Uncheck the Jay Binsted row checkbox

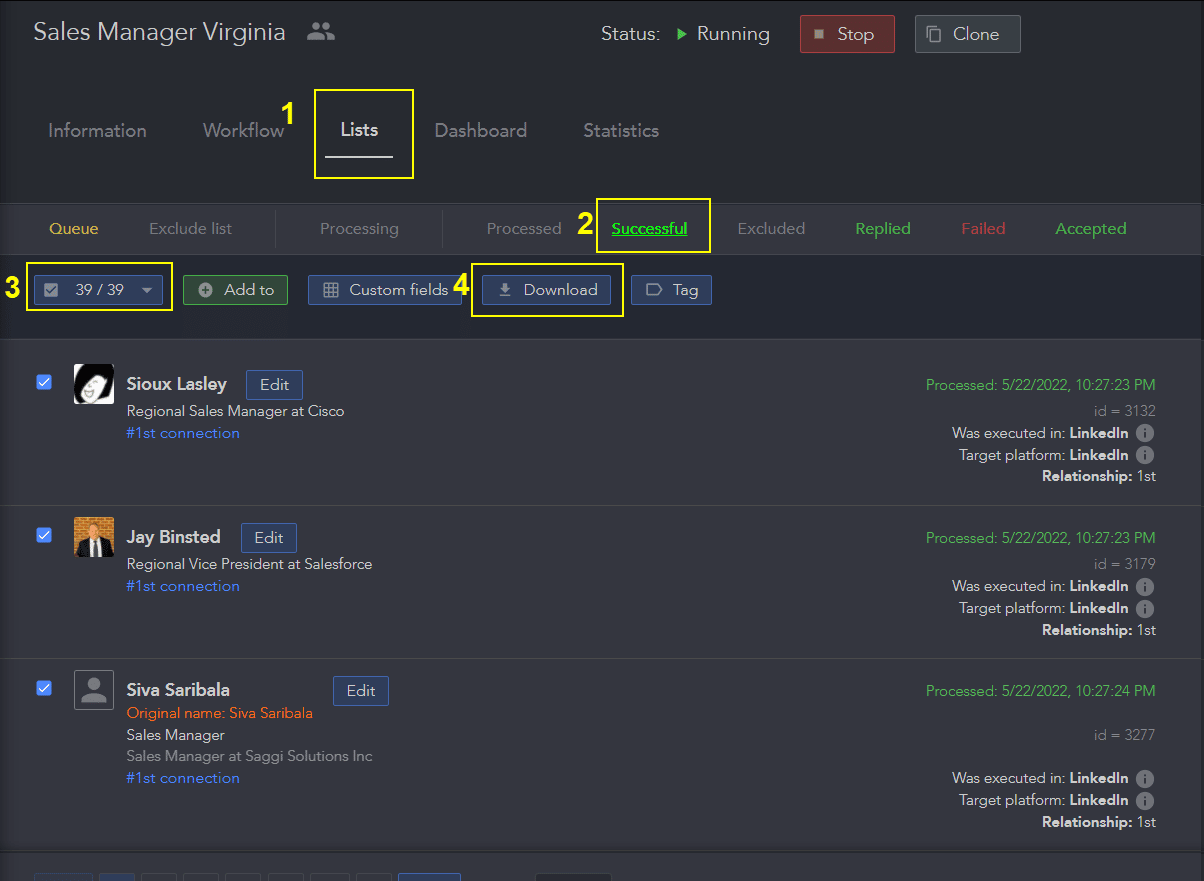click(44, 535)
